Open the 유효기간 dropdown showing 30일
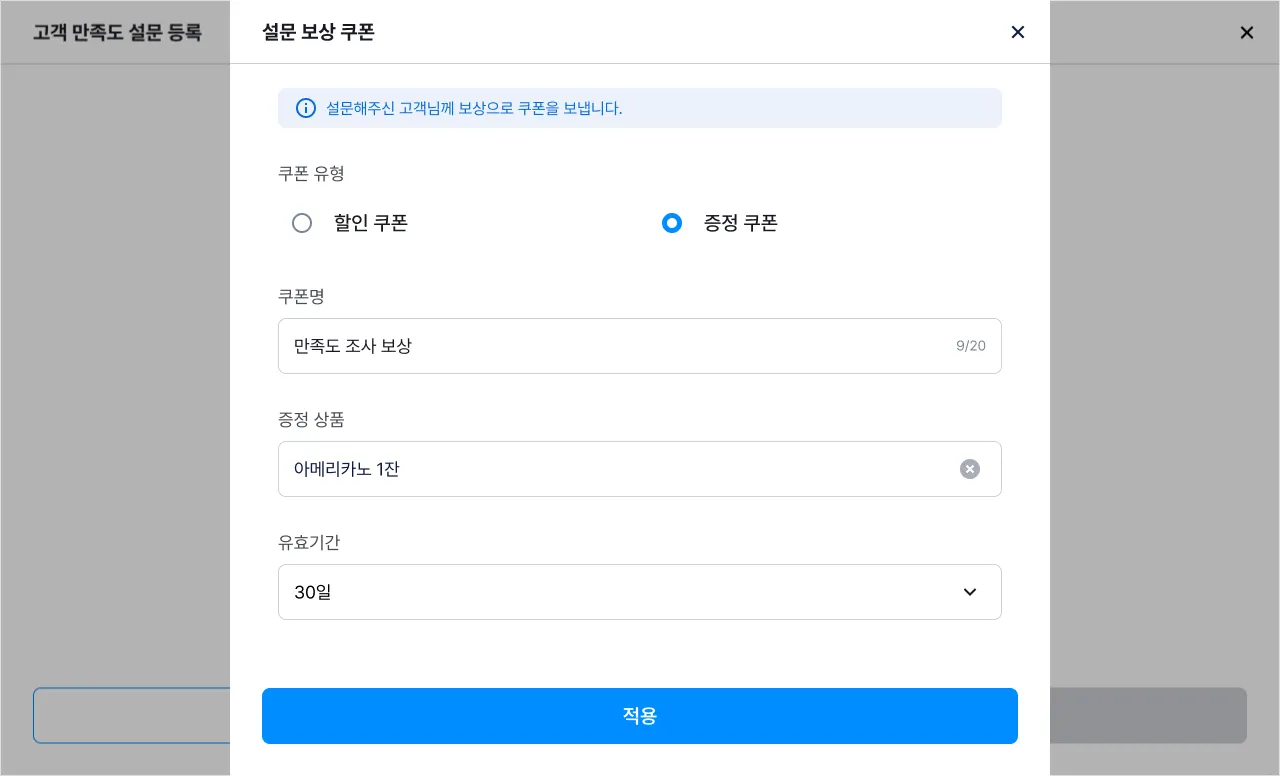 pos(640,592)
